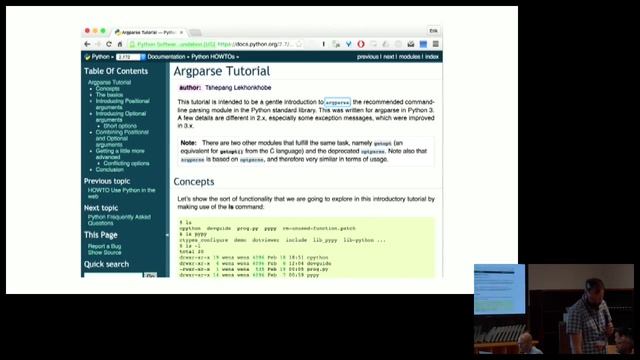Open HOWTO Use Python in the web link
This screenshot has width=640, height=360.
(x=122, y=193)
